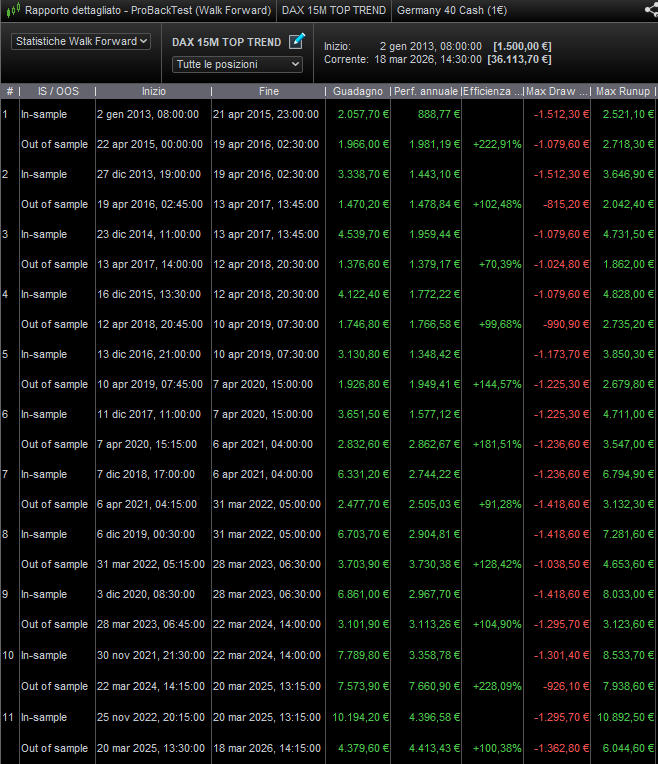Viewport: 658px width, 764px height.
Task: Click the share icon in title bar
Action: pos(650,10)
